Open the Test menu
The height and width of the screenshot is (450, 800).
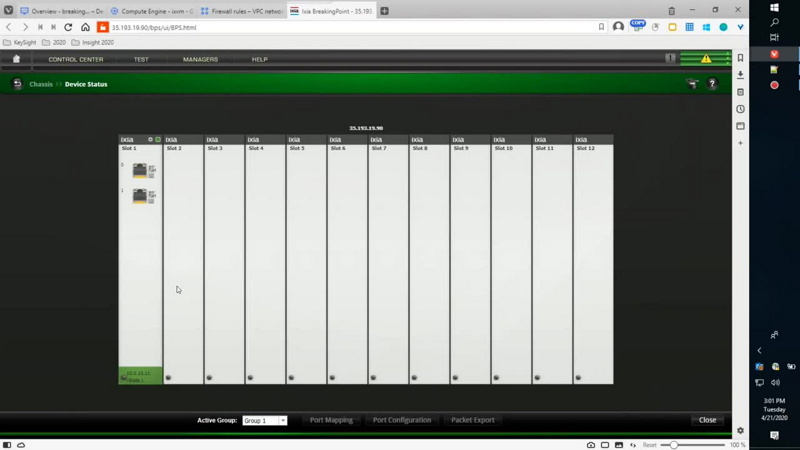[x=141, y=59]
